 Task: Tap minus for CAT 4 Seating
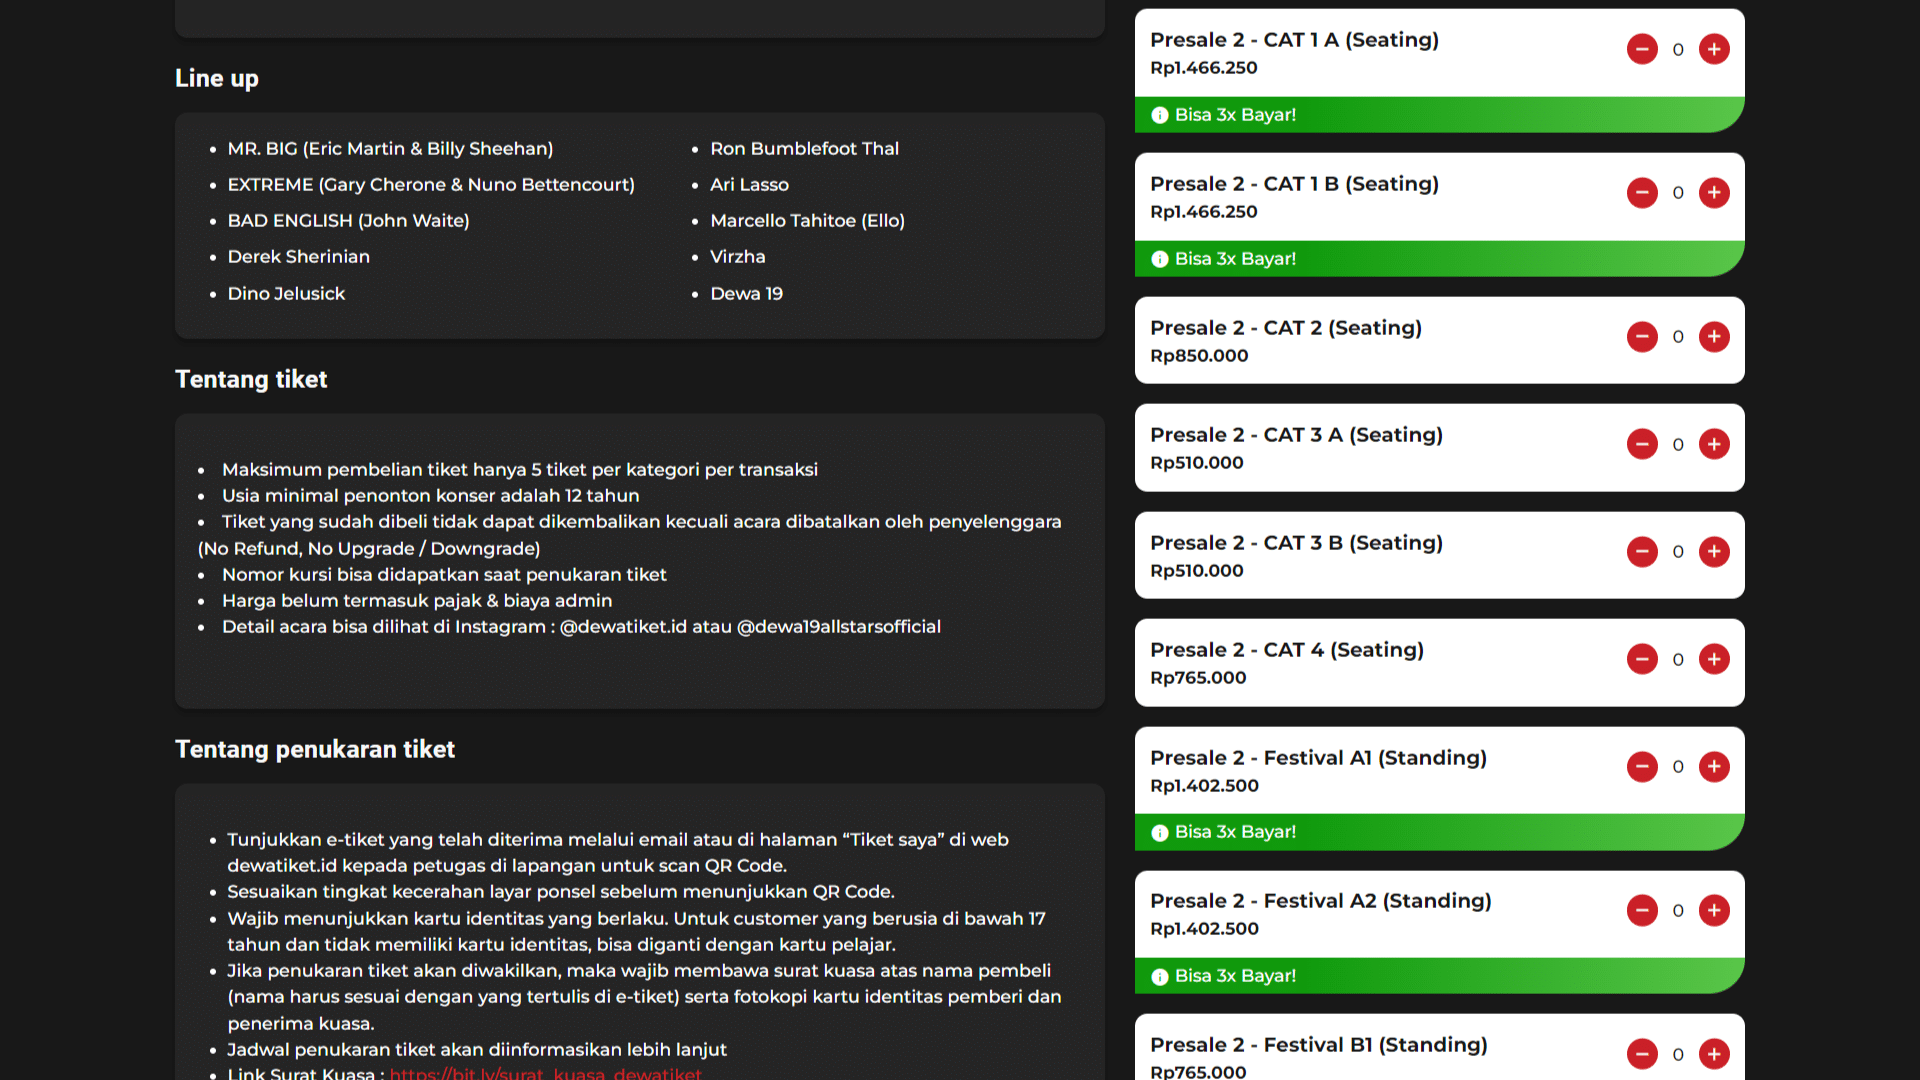pos(1642,659)
